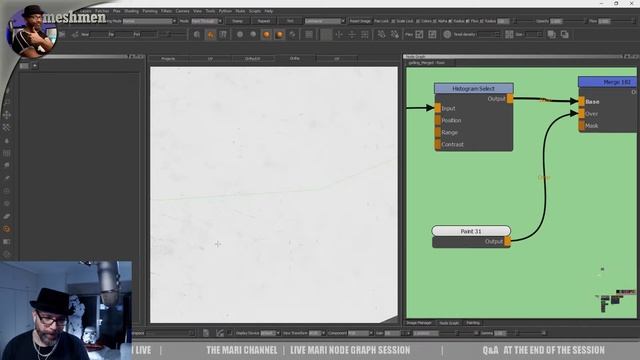Open the View Transform dropdown
This screenshot has width=640, height=360.
click(317, 333)
